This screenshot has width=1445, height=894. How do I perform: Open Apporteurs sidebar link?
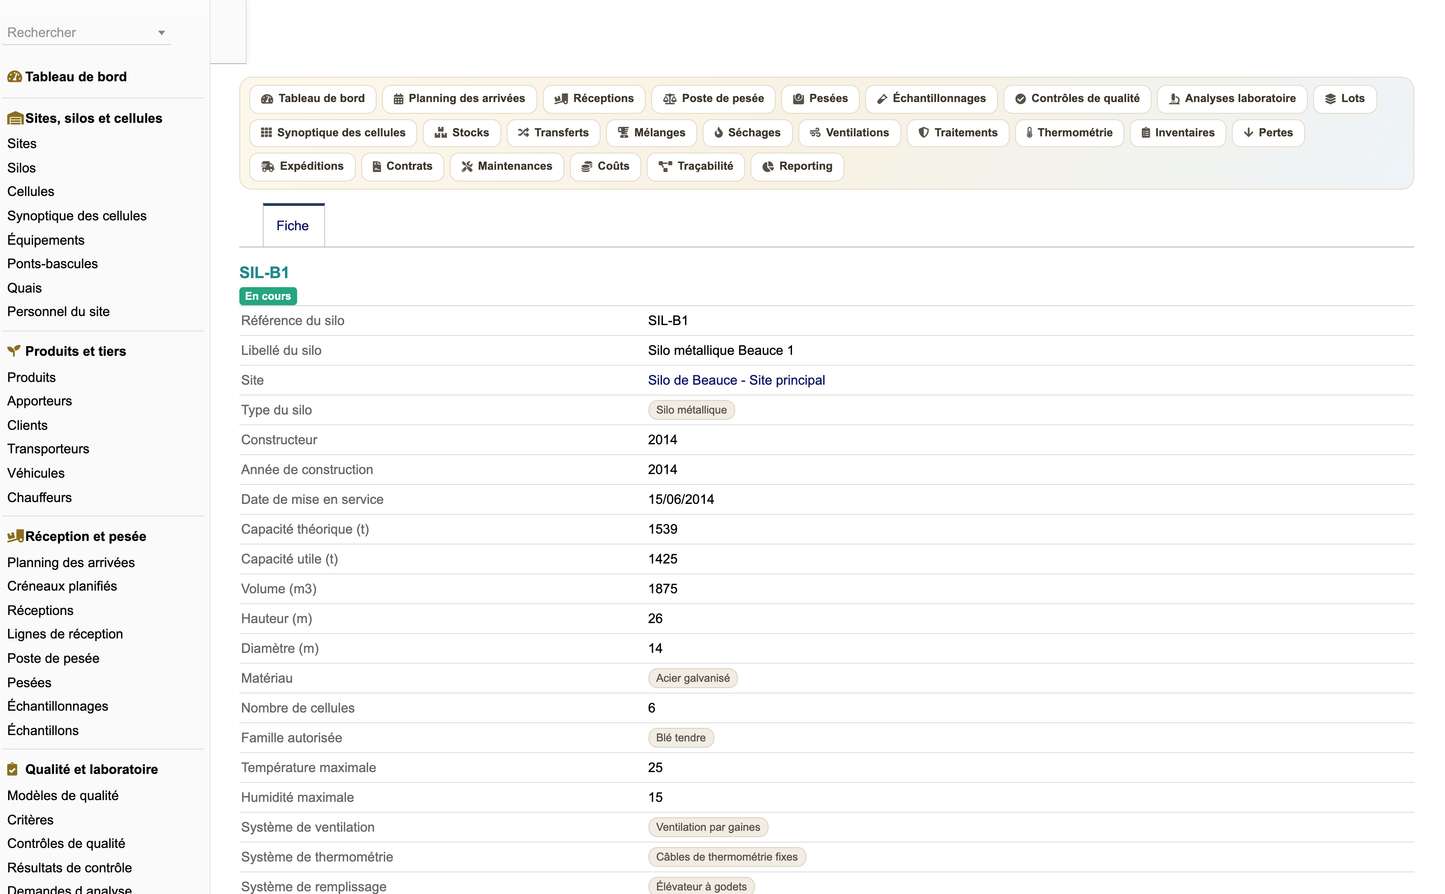coord(40,401)
